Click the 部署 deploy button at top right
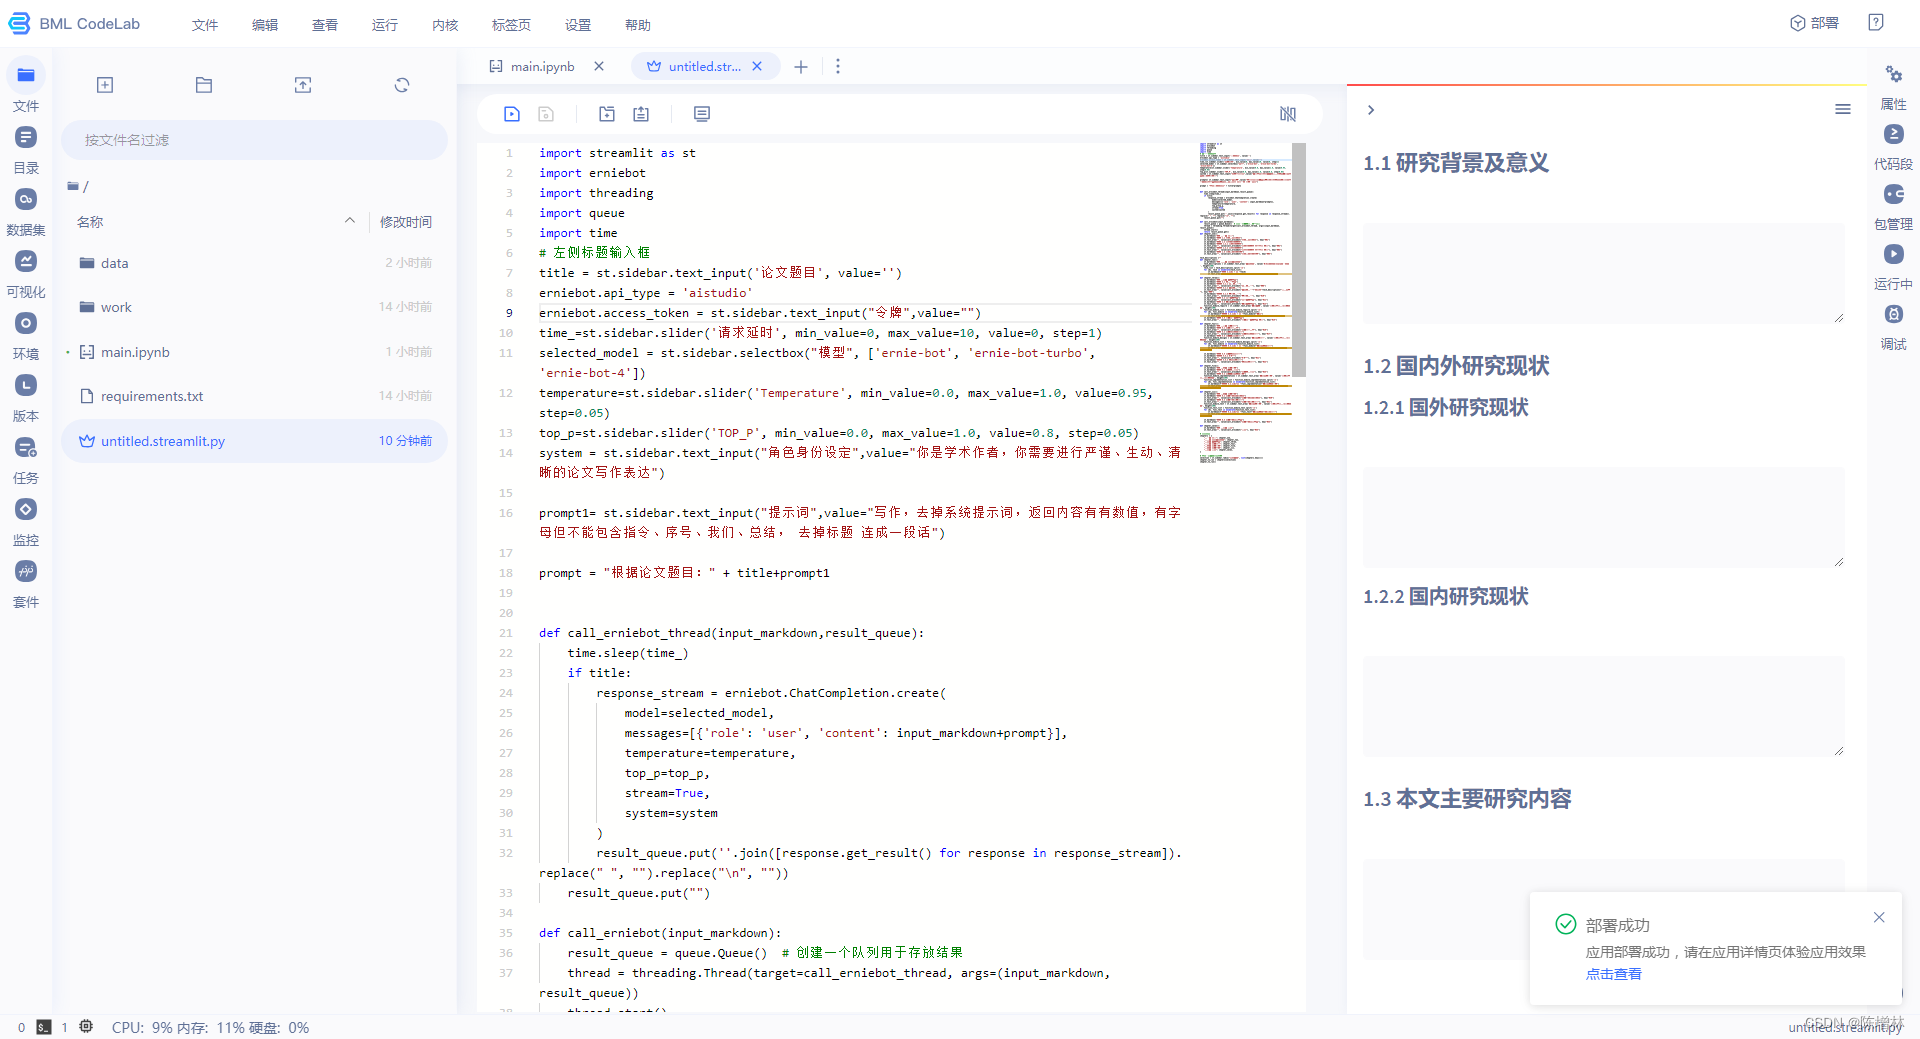 pos(1814,23)
